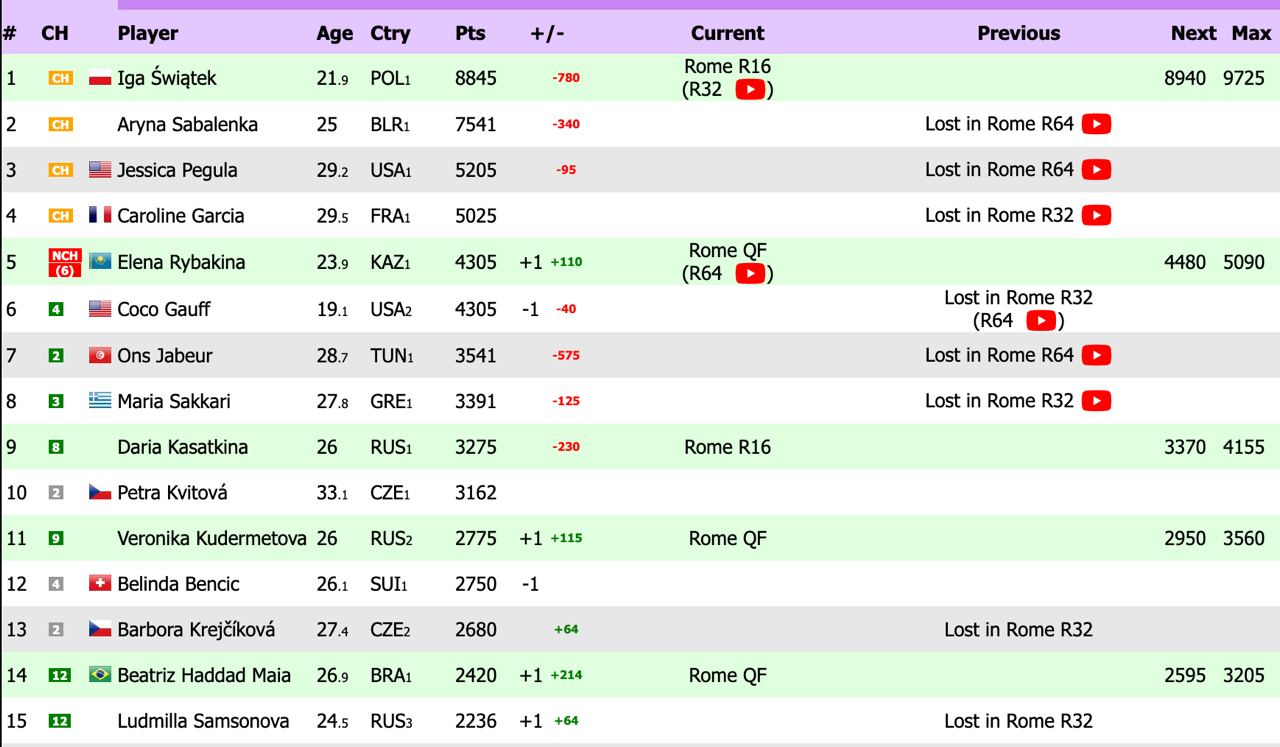Image resolution: width=1280 pixels, height=747 pixels.
Task: Open Jessica Pegula's Rome R64 YouTube video
Action: click(x=1096, y=170)
